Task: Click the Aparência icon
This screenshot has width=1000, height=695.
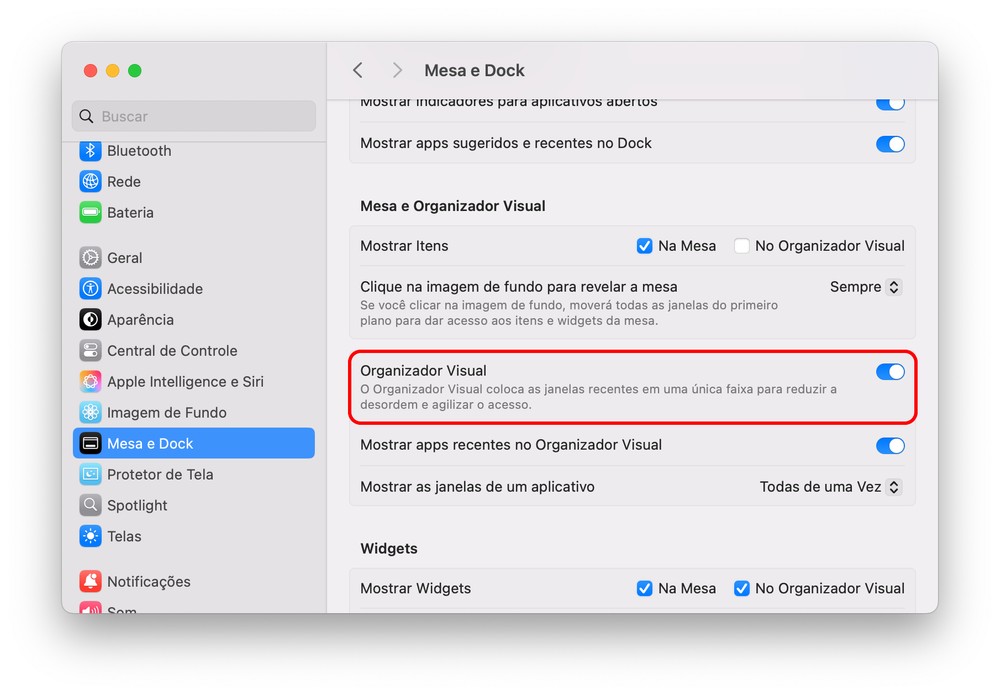Action: 90,319
